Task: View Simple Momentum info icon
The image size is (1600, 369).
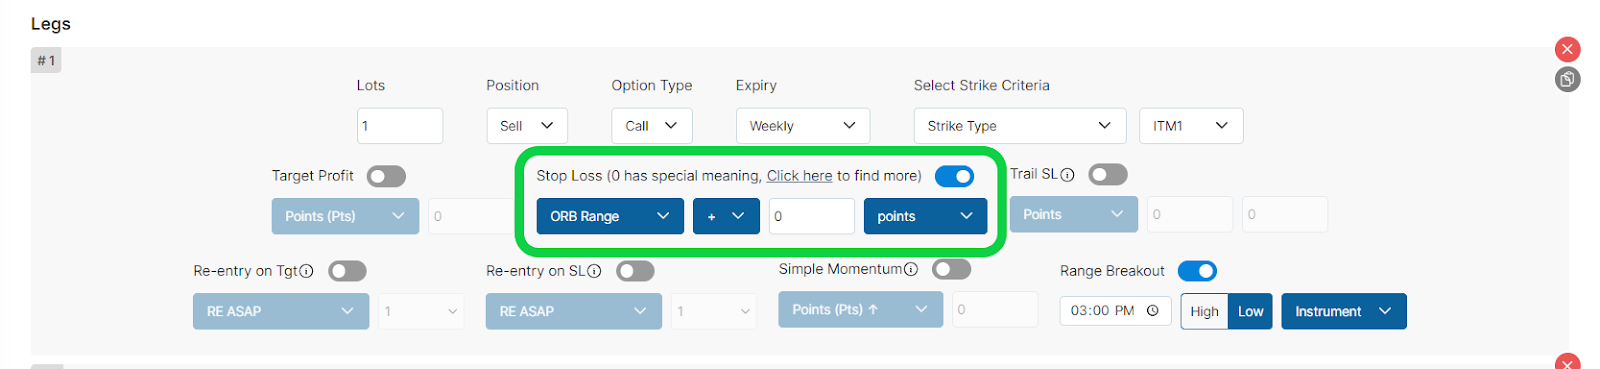Action: tap(910, 269)
